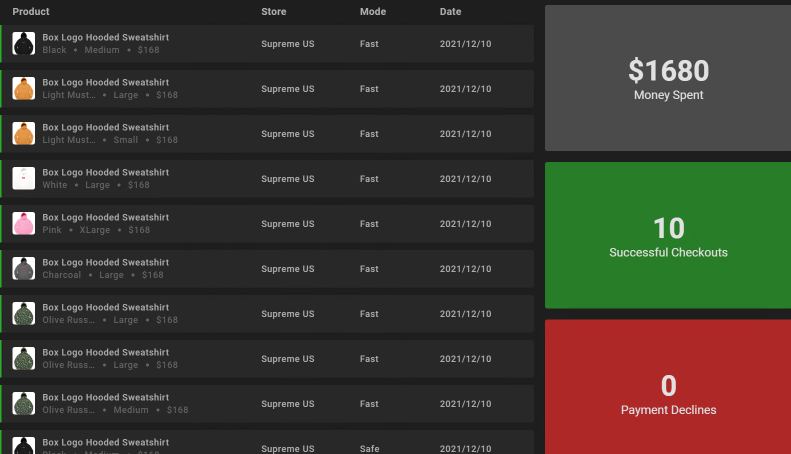Viewport: 791px width, 454px height.
Task: Click the 'Light Must... • Small • $168' details
Action: coord(110,140)
